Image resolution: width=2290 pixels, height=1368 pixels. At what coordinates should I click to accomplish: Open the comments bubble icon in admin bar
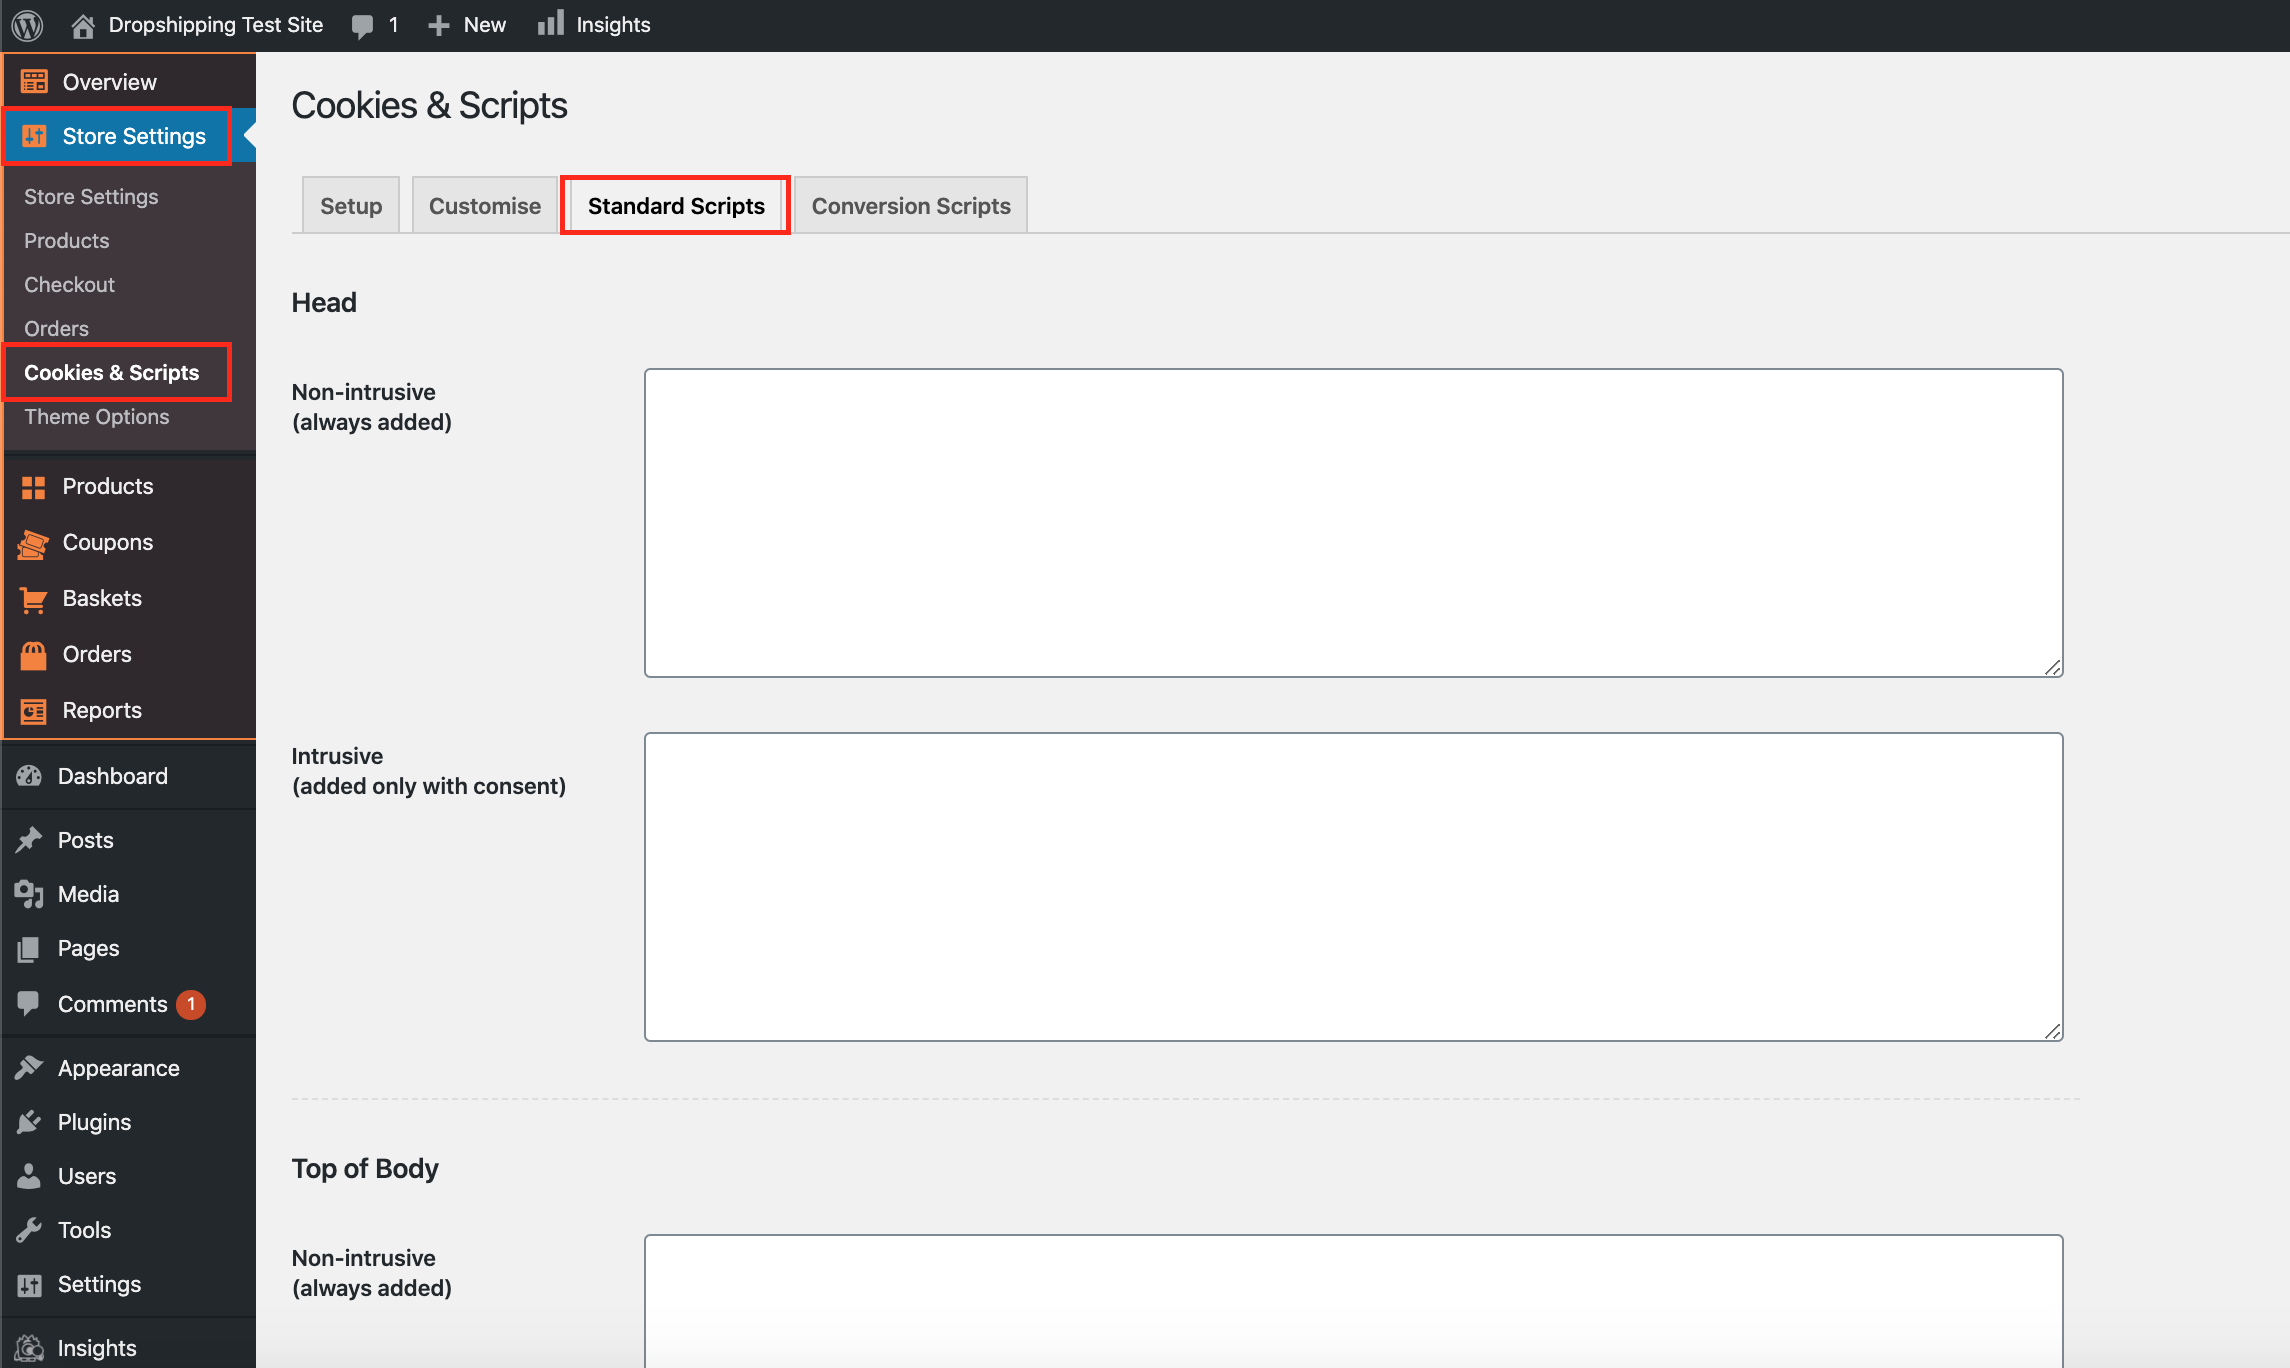click(362, 26)
